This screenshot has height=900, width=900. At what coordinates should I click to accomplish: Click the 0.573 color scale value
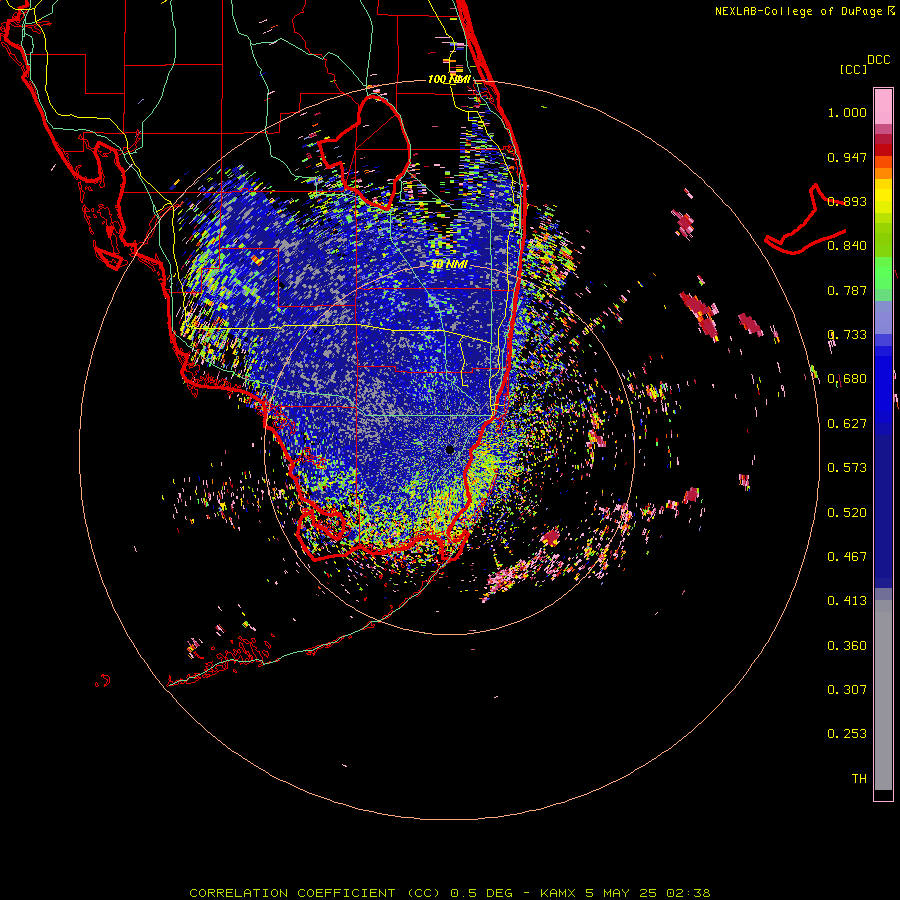pyautogui.click(x=847, y=468)
